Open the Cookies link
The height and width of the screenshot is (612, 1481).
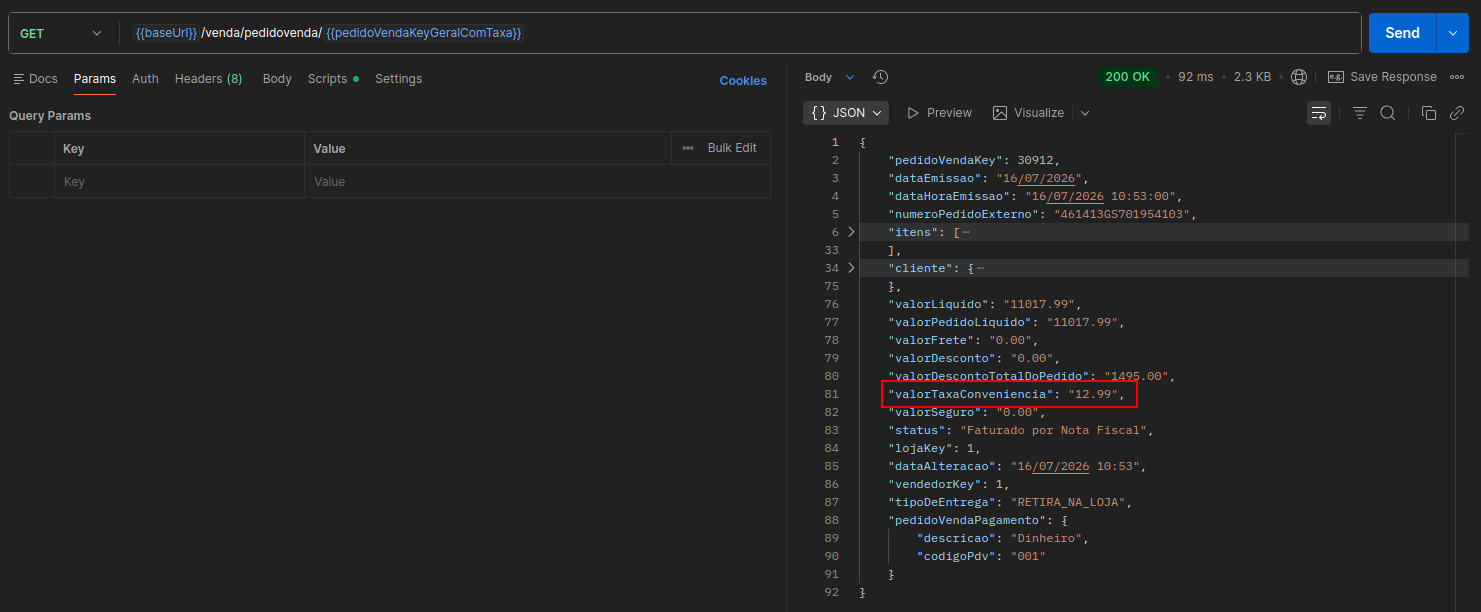pyautogui.click(x=743, y=81)
